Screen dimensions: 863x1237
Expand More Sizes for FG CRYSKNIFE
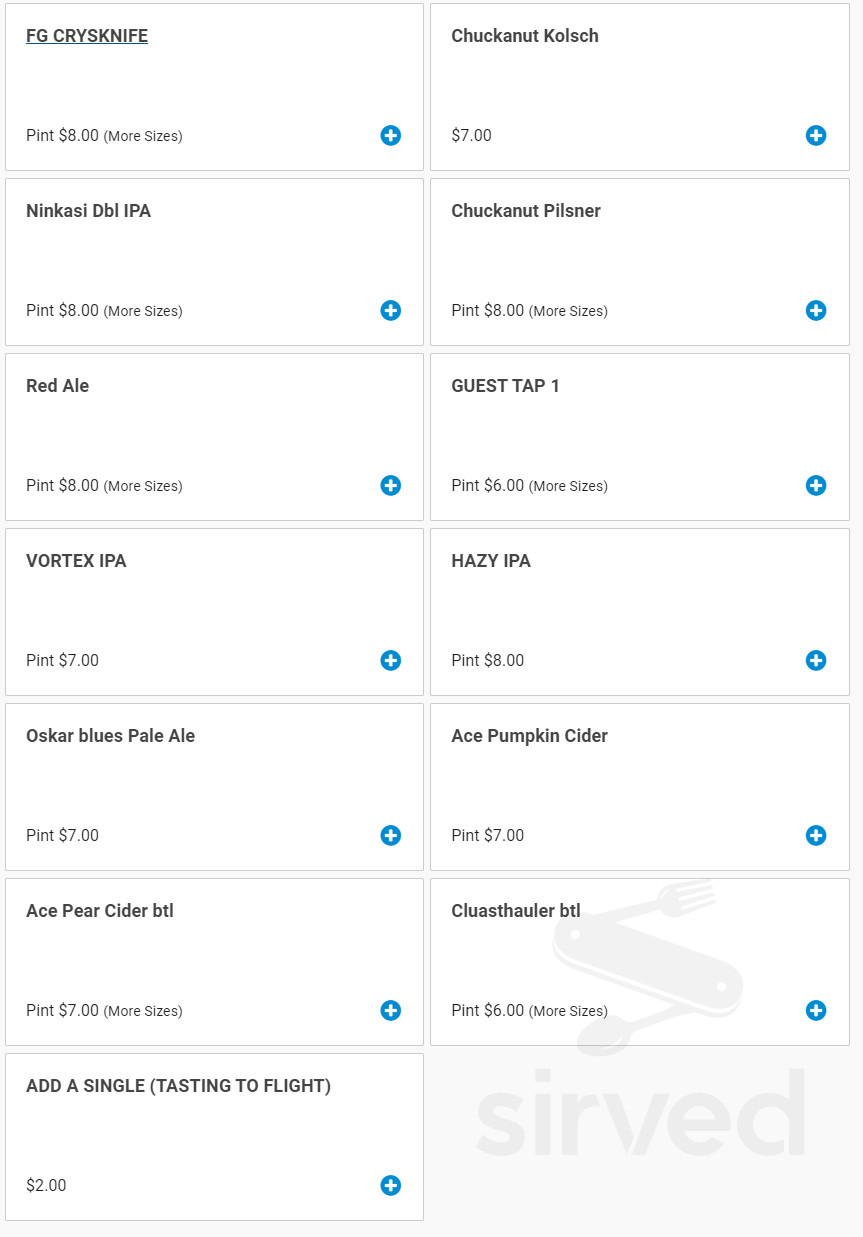pos(143,136)
